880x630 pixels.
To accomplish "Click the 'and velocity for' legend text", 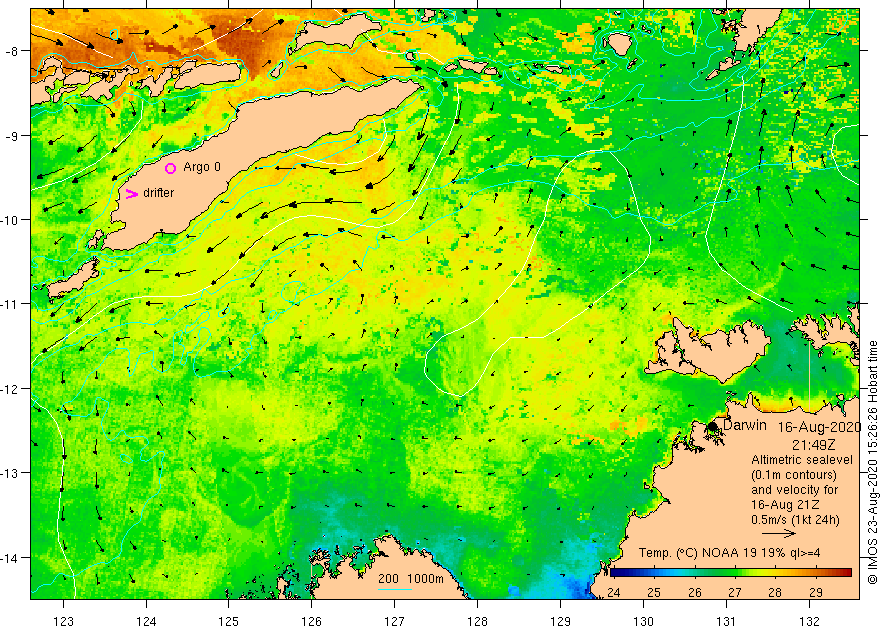I will [x=795, y=490].
